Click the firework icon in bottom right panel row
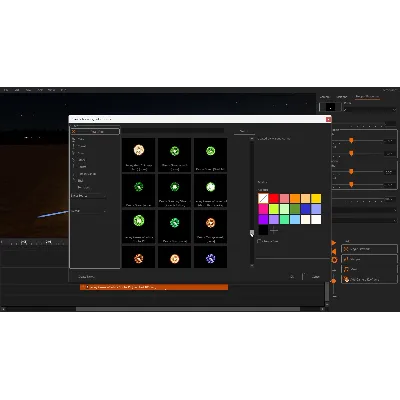This screenshot has width=400, height=400. click(x=346, y=279)
